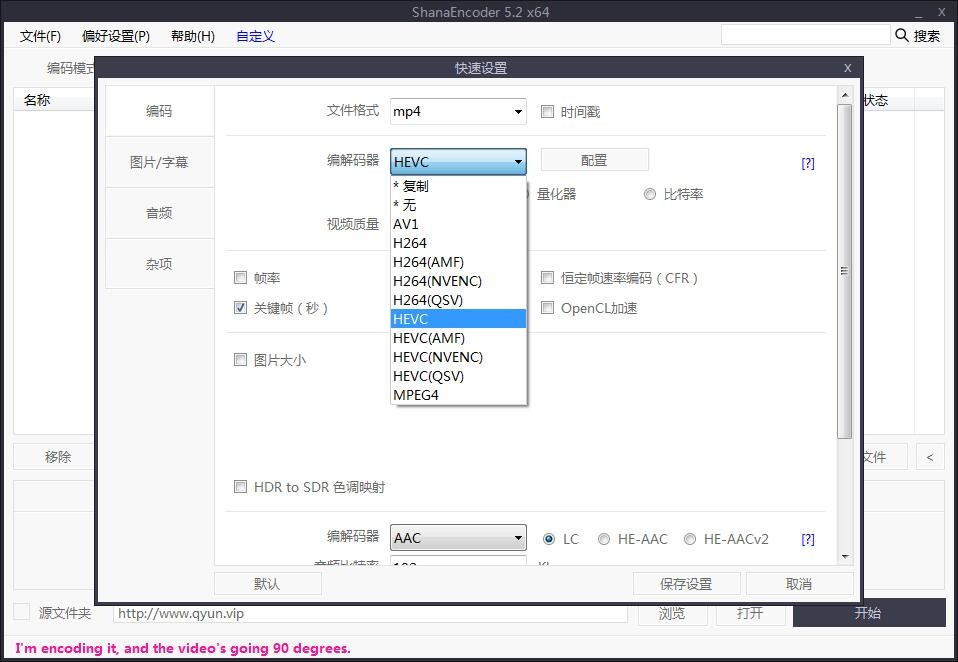Open the picture/subtitle tab
The image size is (958, 662).
159,162
